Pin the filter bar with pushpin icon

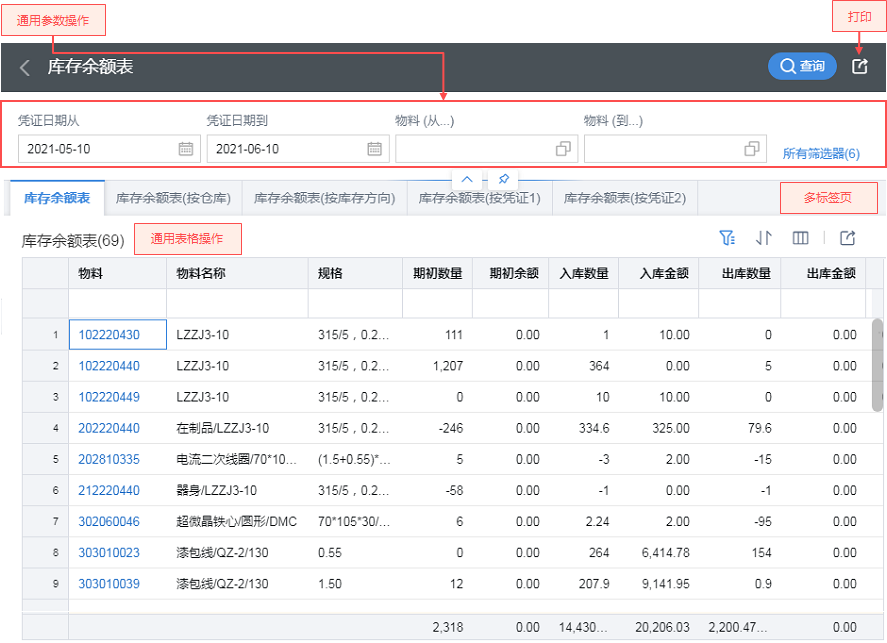coord(504,178)
